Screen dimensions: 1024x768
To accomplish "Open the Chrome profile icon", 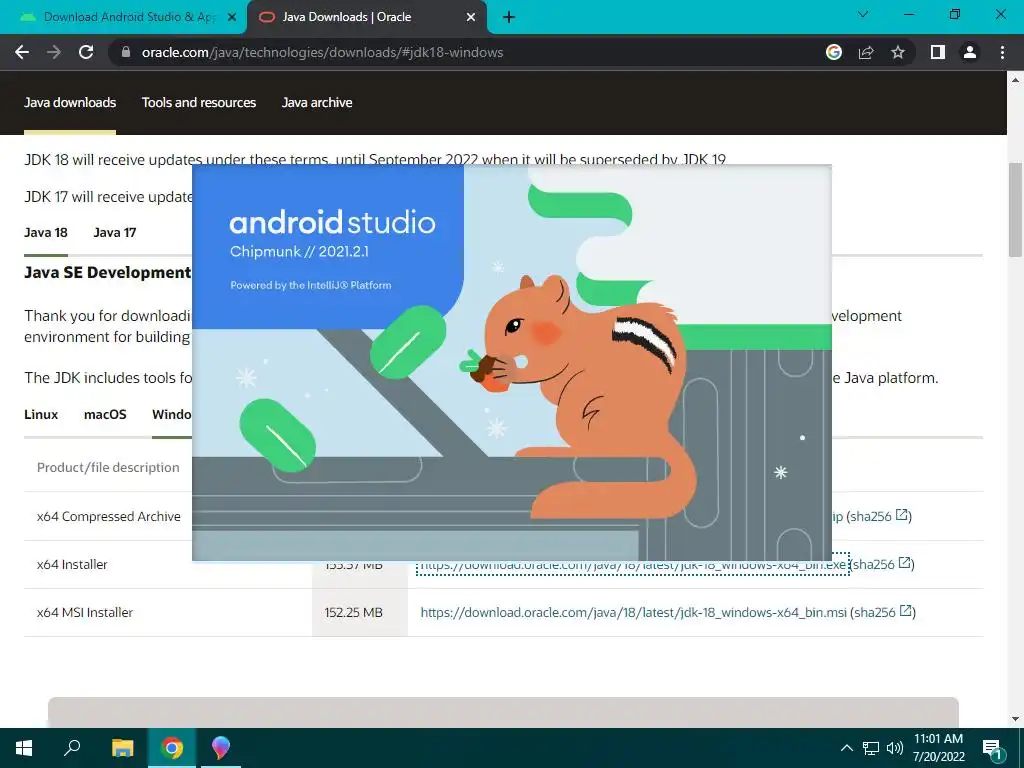I will click(x=970, y=52).
